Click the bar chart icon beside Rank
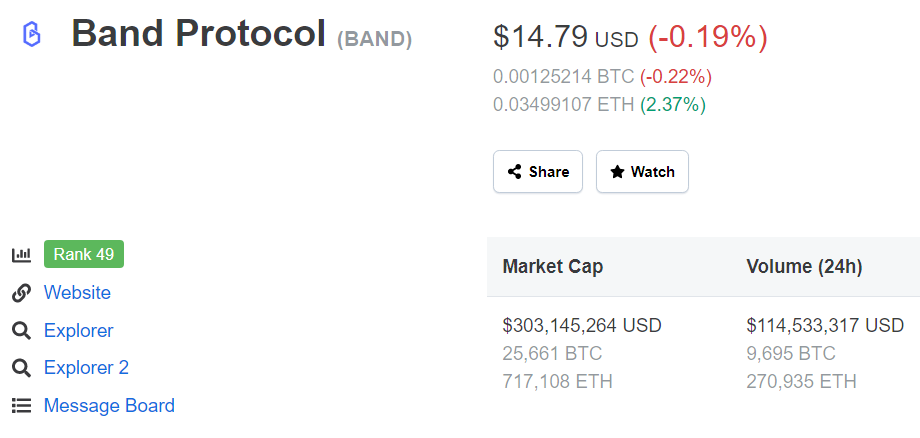Image resolution: width=920 pixels, height=438 pixels. coord(21,254)
